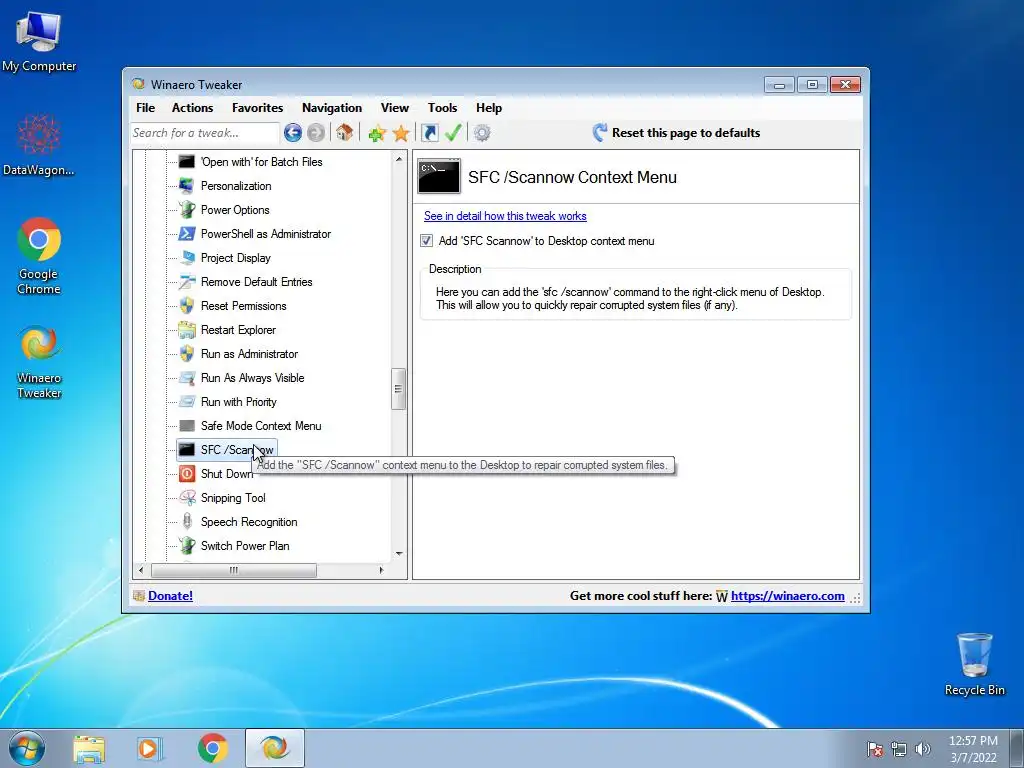Viewport: 1024px width, 768px height.
Task: Open the Favorites menu
Action: coord(257,108)
